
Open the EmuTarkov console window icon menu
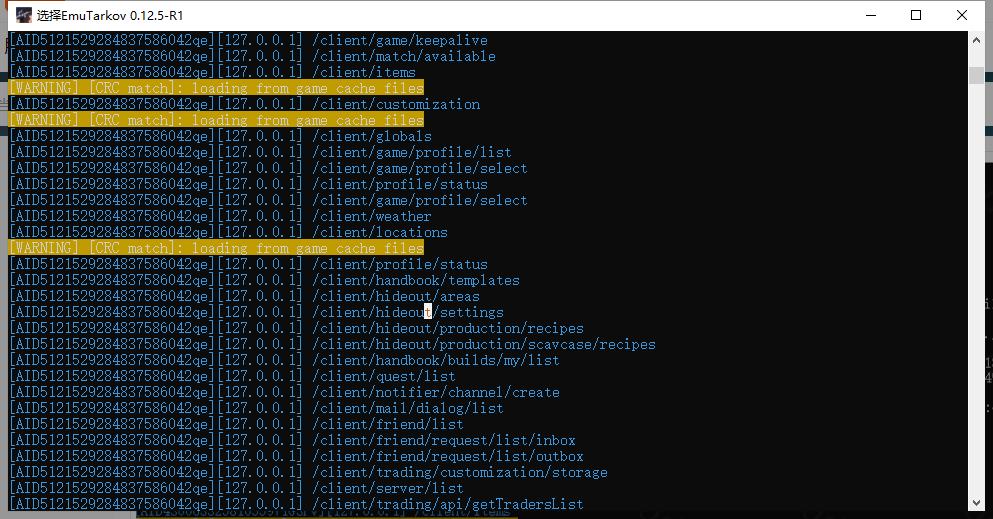24,15
